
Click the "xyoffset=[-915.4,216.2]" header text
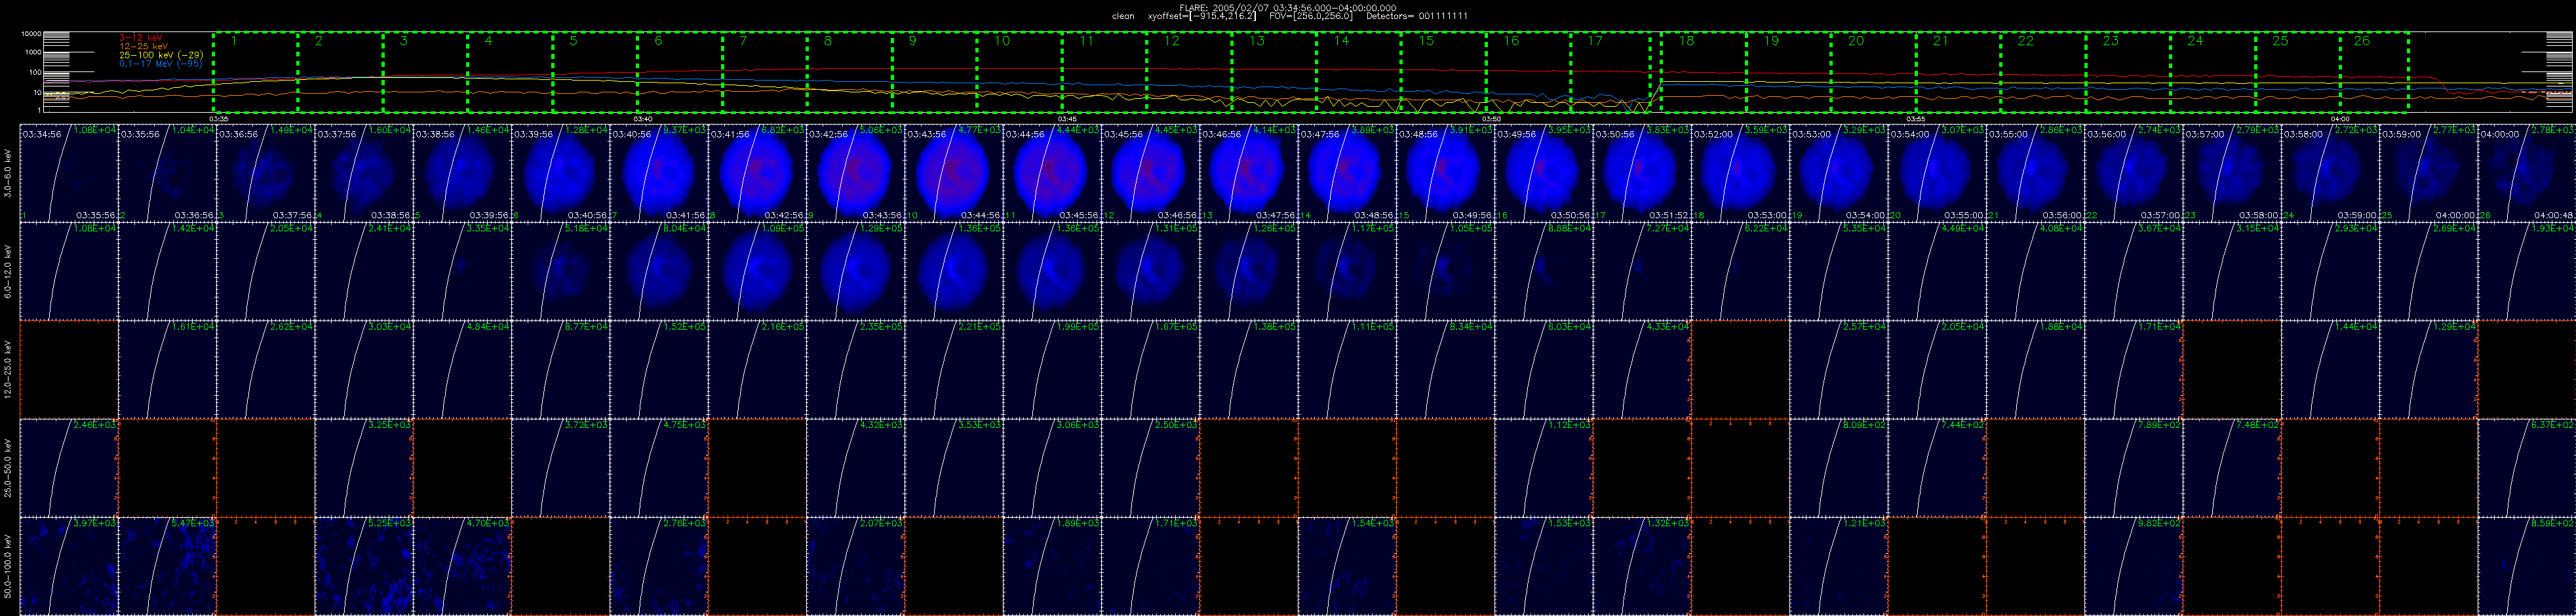click(1202, 16)
